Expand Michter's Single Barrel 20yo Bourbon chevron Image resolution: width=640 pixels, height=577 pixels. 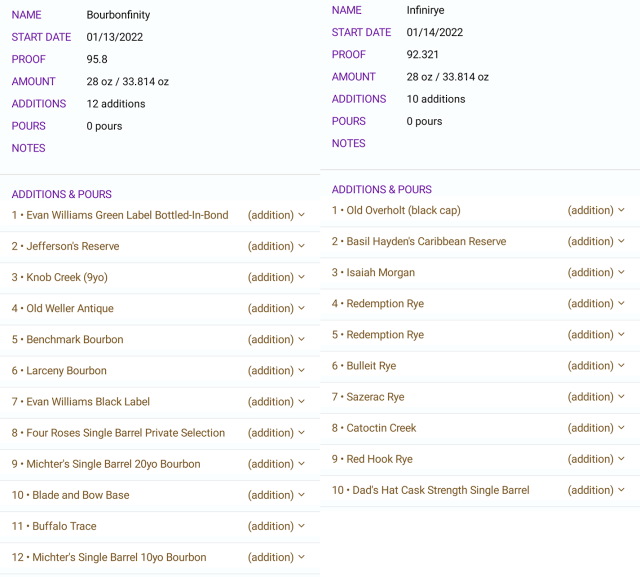click(x=301, y=464)
